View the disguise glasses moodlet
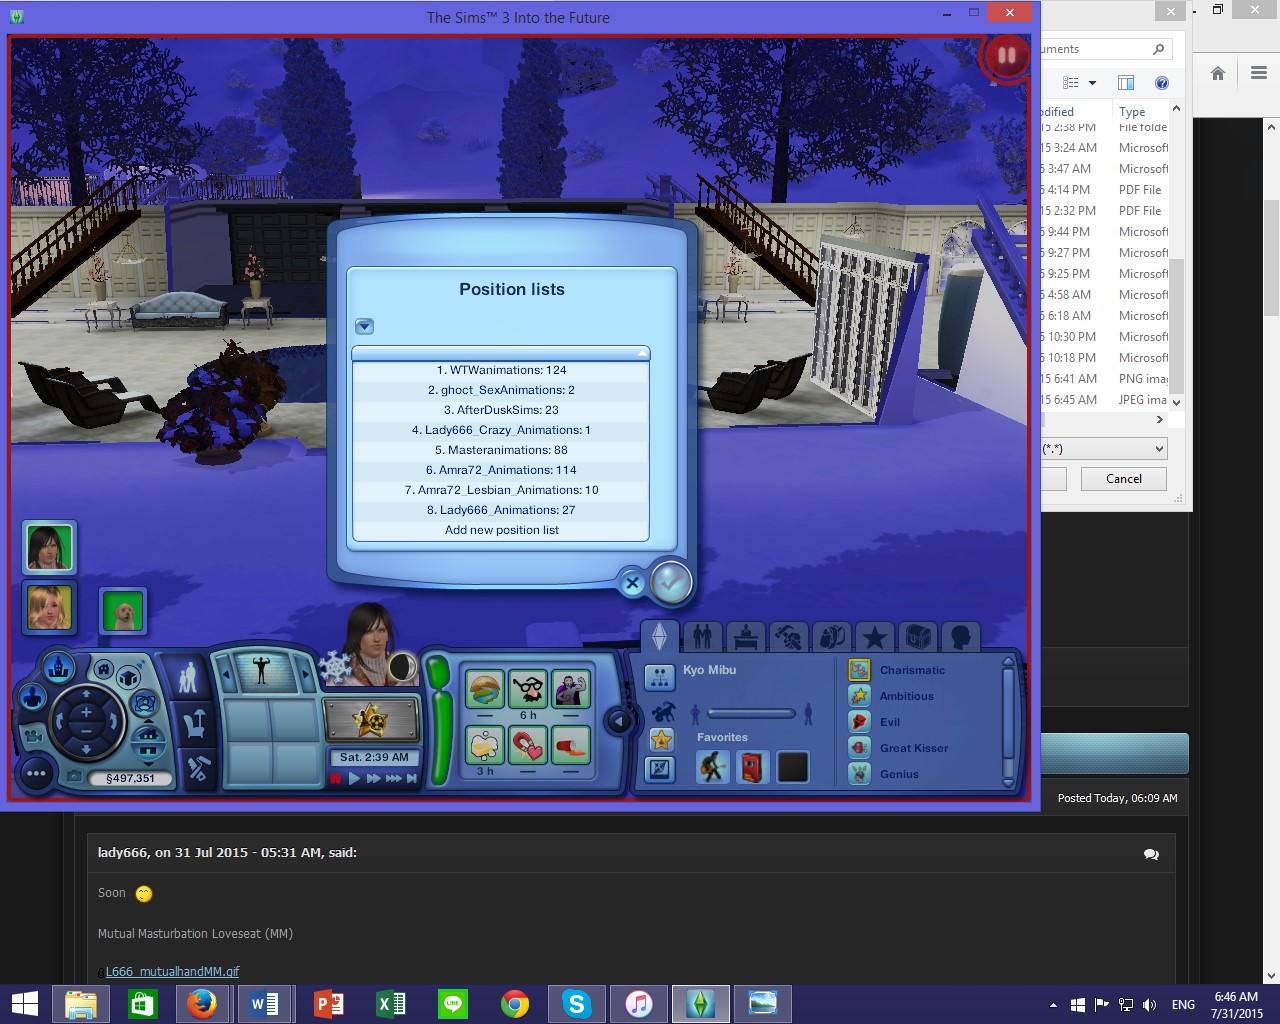Viewport: 1280px width, 1024px height. click(x=528, y=688)
